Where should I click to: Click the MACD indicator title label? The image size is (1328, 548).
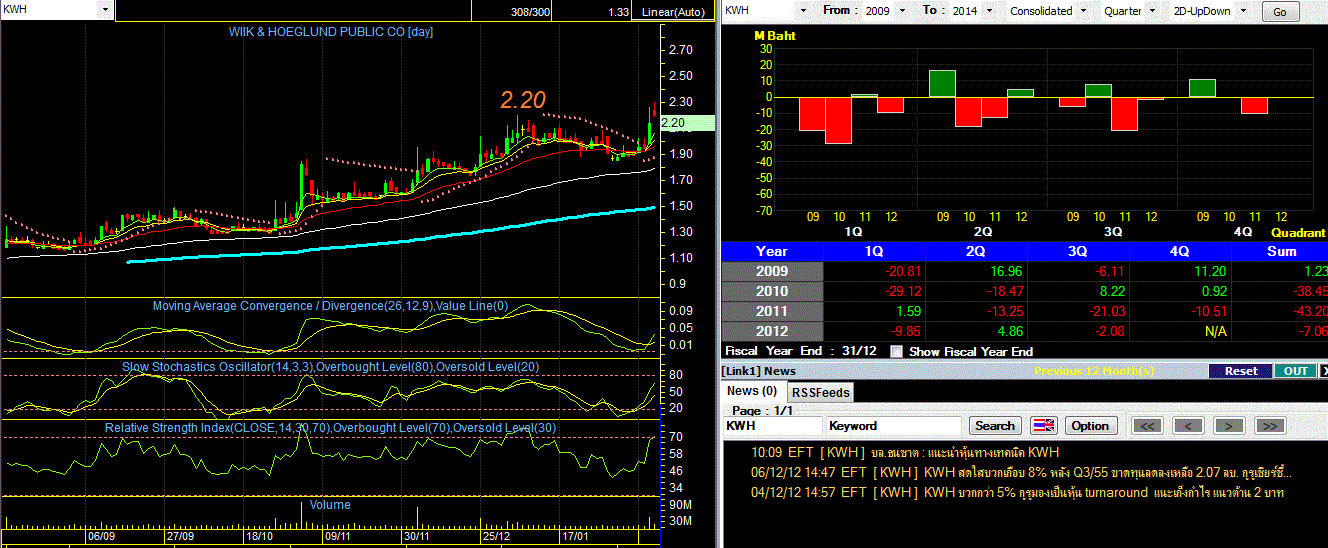click(x=330, y=306)
